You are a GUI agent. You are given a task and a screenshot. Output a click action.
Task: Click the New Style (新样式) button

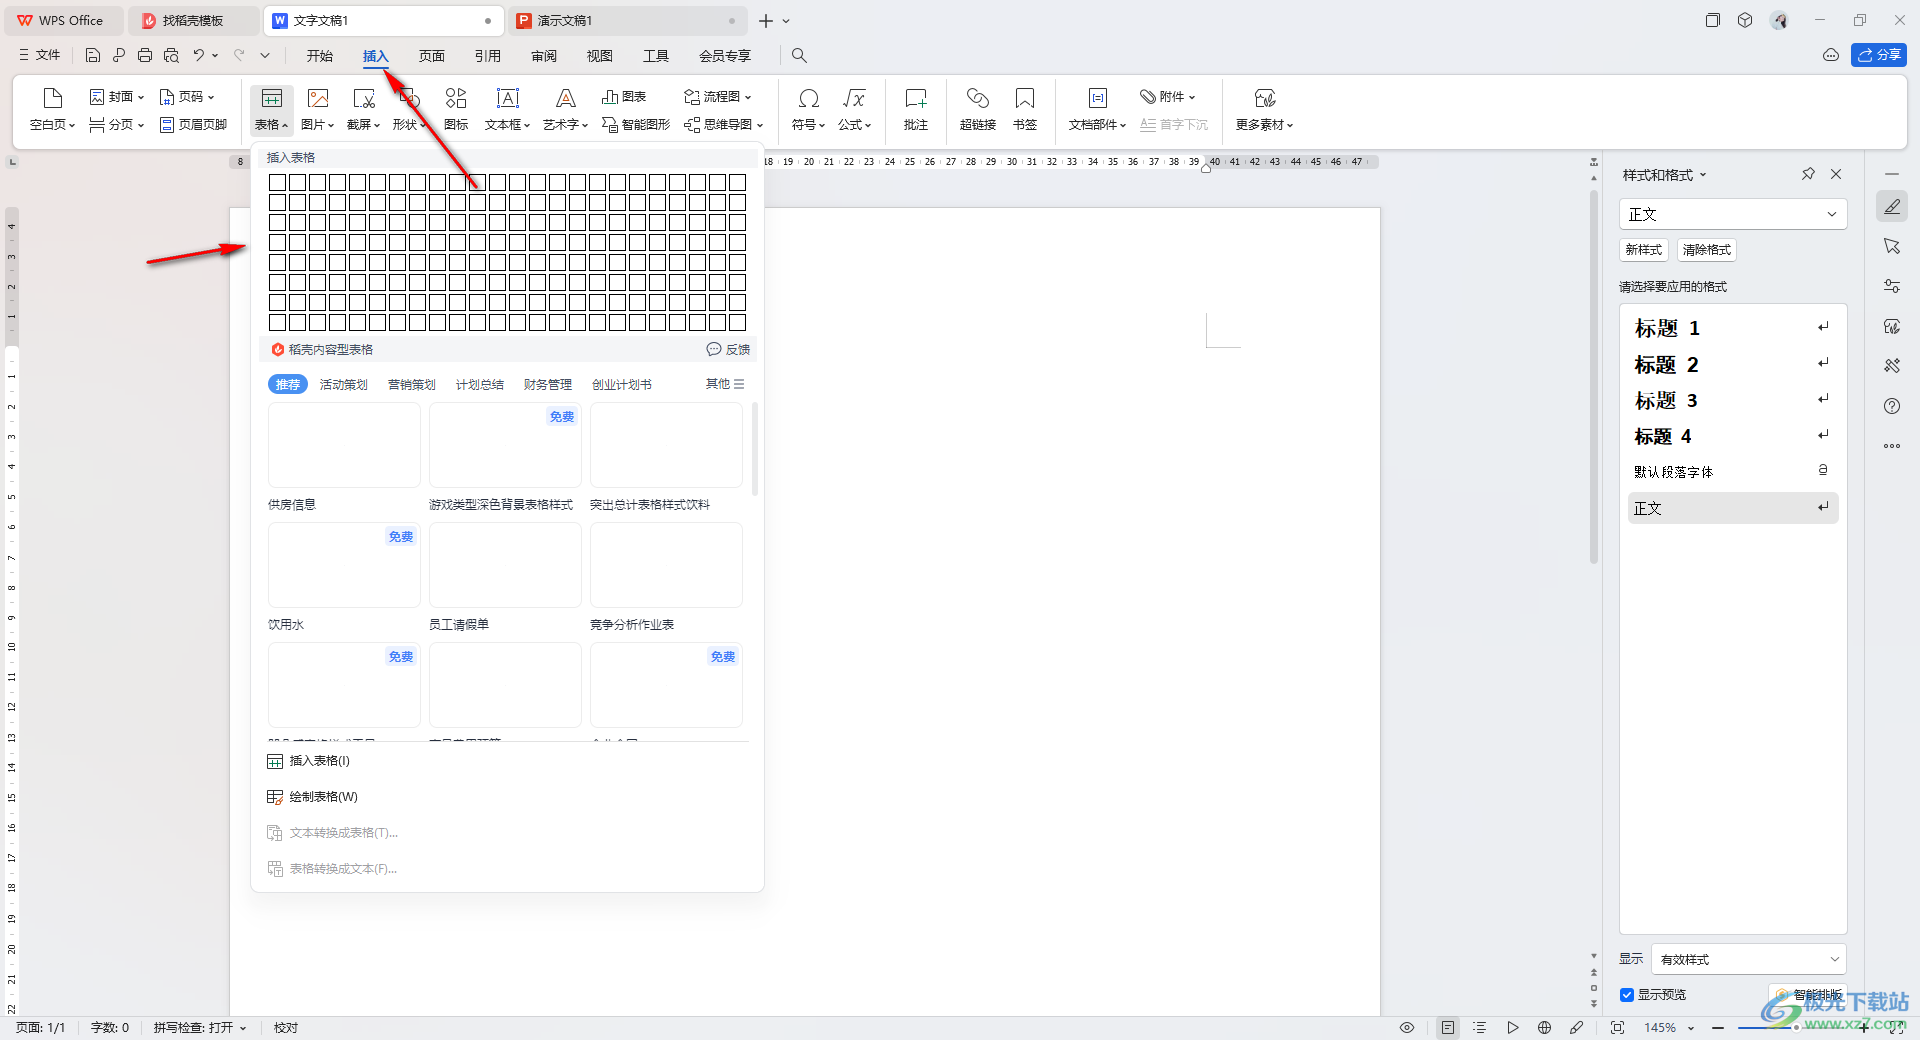click(1644, 250)
